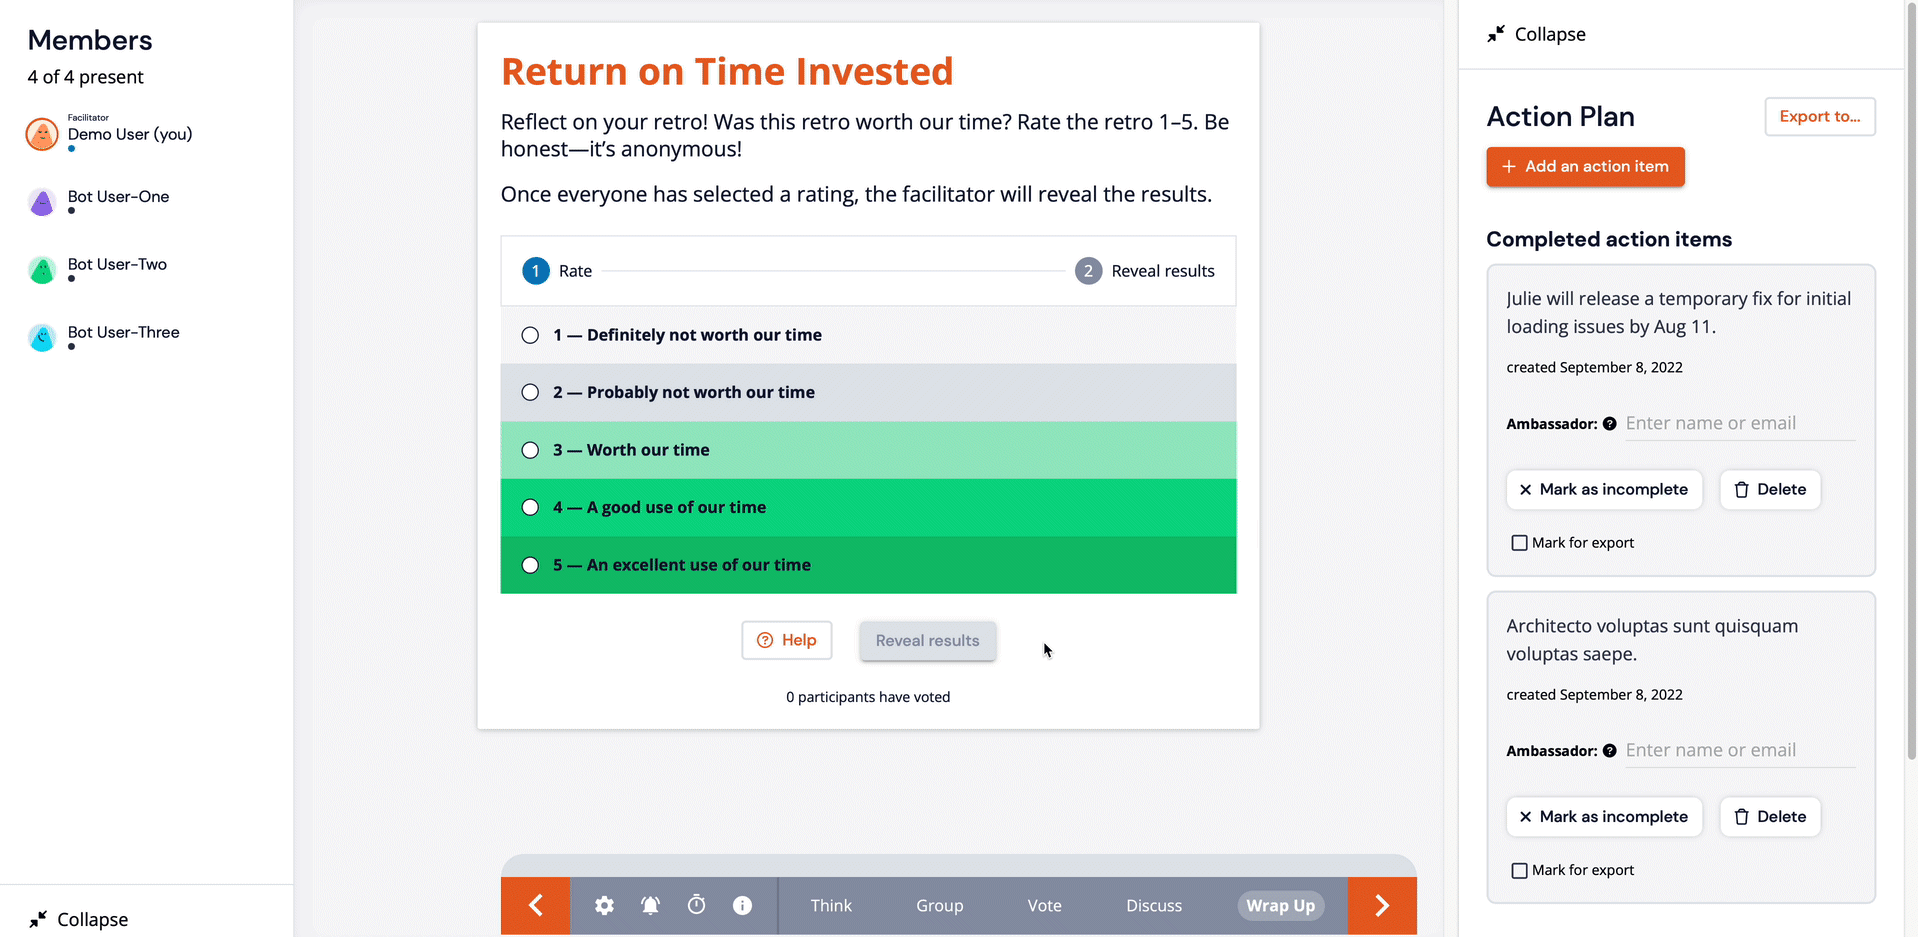The height and width of the screenshot is (937, 1918).
Task: Enter an Ambassador name for Julie's item
Action: pos(1738,423)
